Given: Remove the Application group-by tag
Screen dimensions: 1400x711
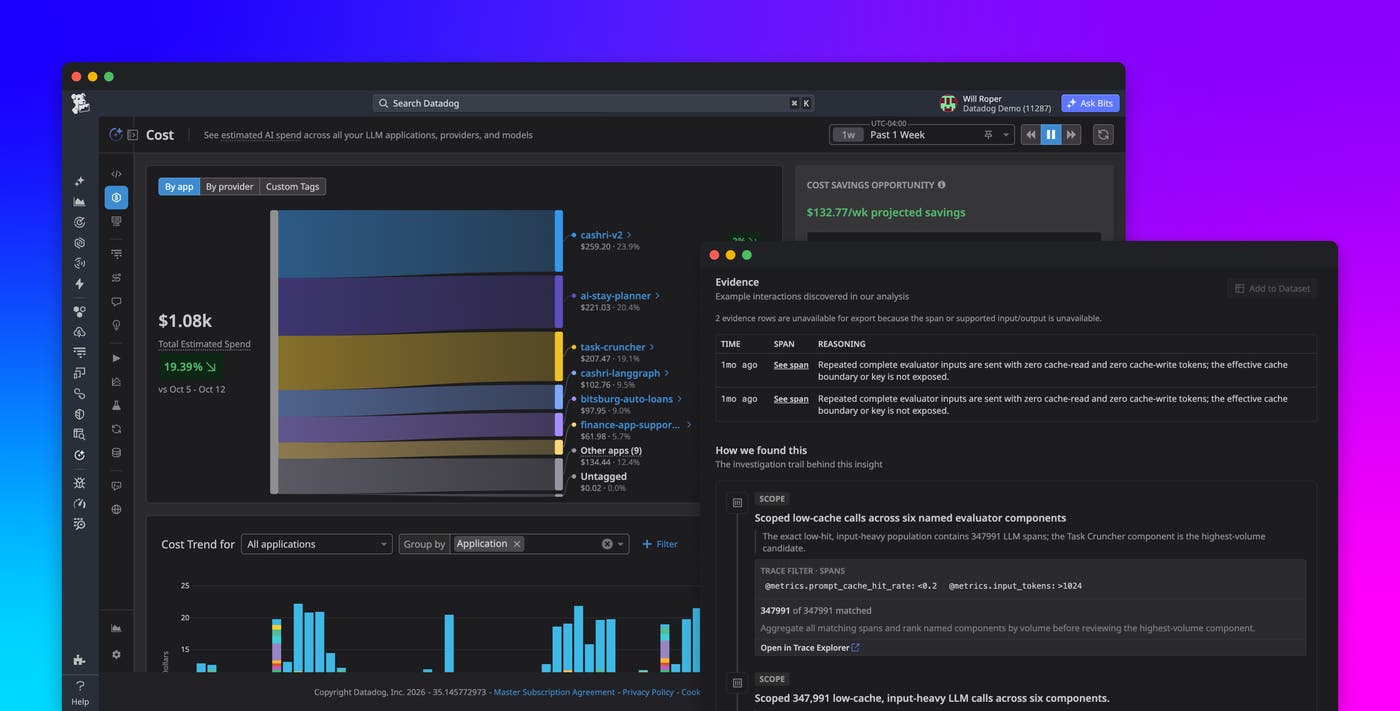Looking at the screenshot, I should coord(517,544).
